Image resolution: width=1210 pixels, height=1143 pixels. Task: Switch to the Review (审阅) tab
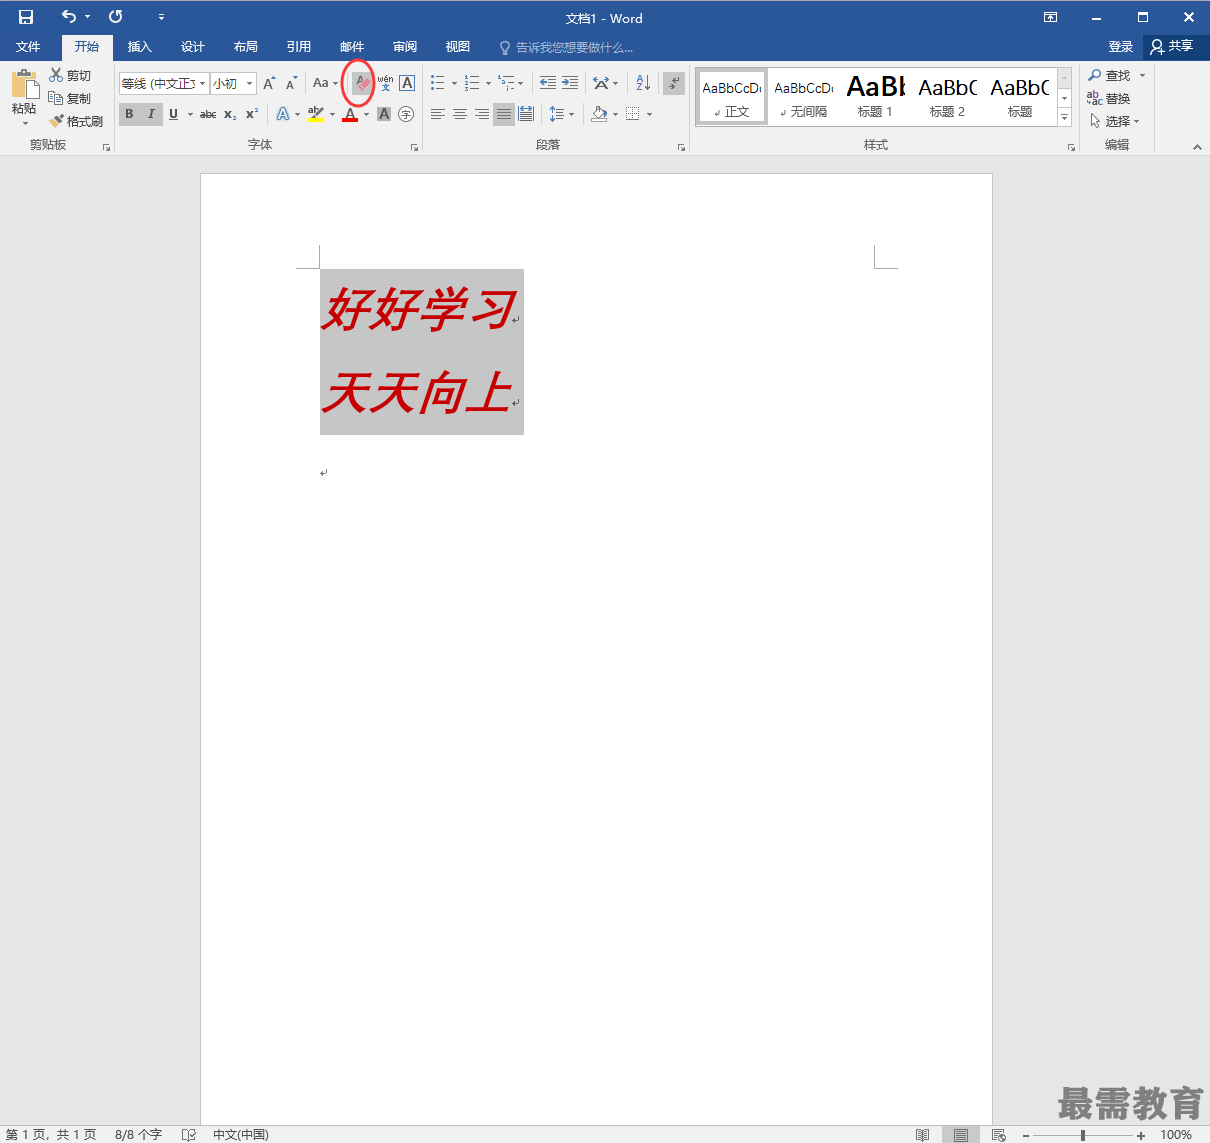coord(405,47)
